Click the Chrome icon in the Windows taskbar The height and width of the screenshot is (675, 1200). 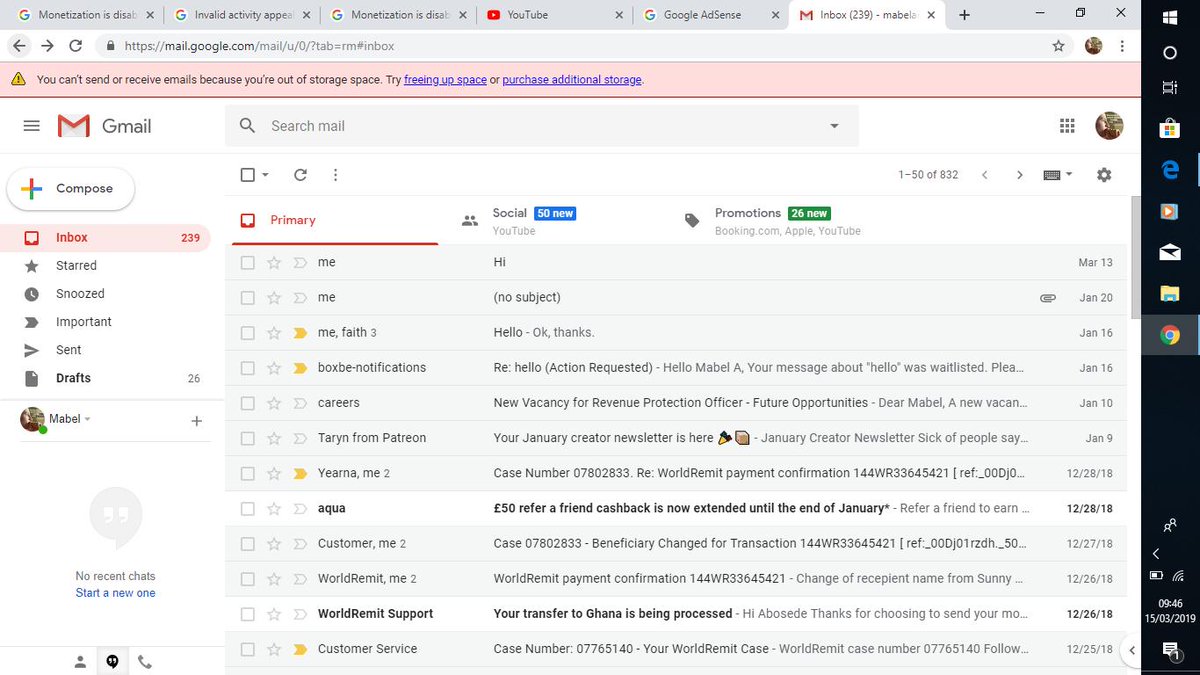point(1169,336)
